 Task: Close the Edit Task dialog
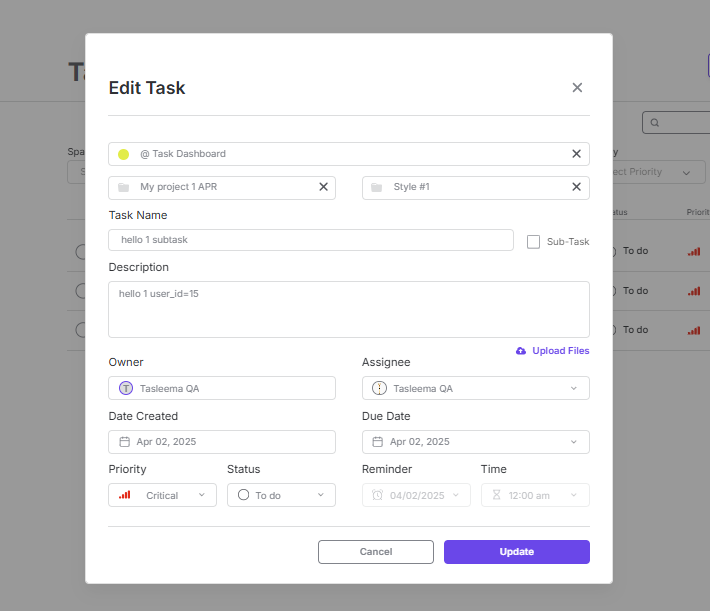click(x=577, y=88)
